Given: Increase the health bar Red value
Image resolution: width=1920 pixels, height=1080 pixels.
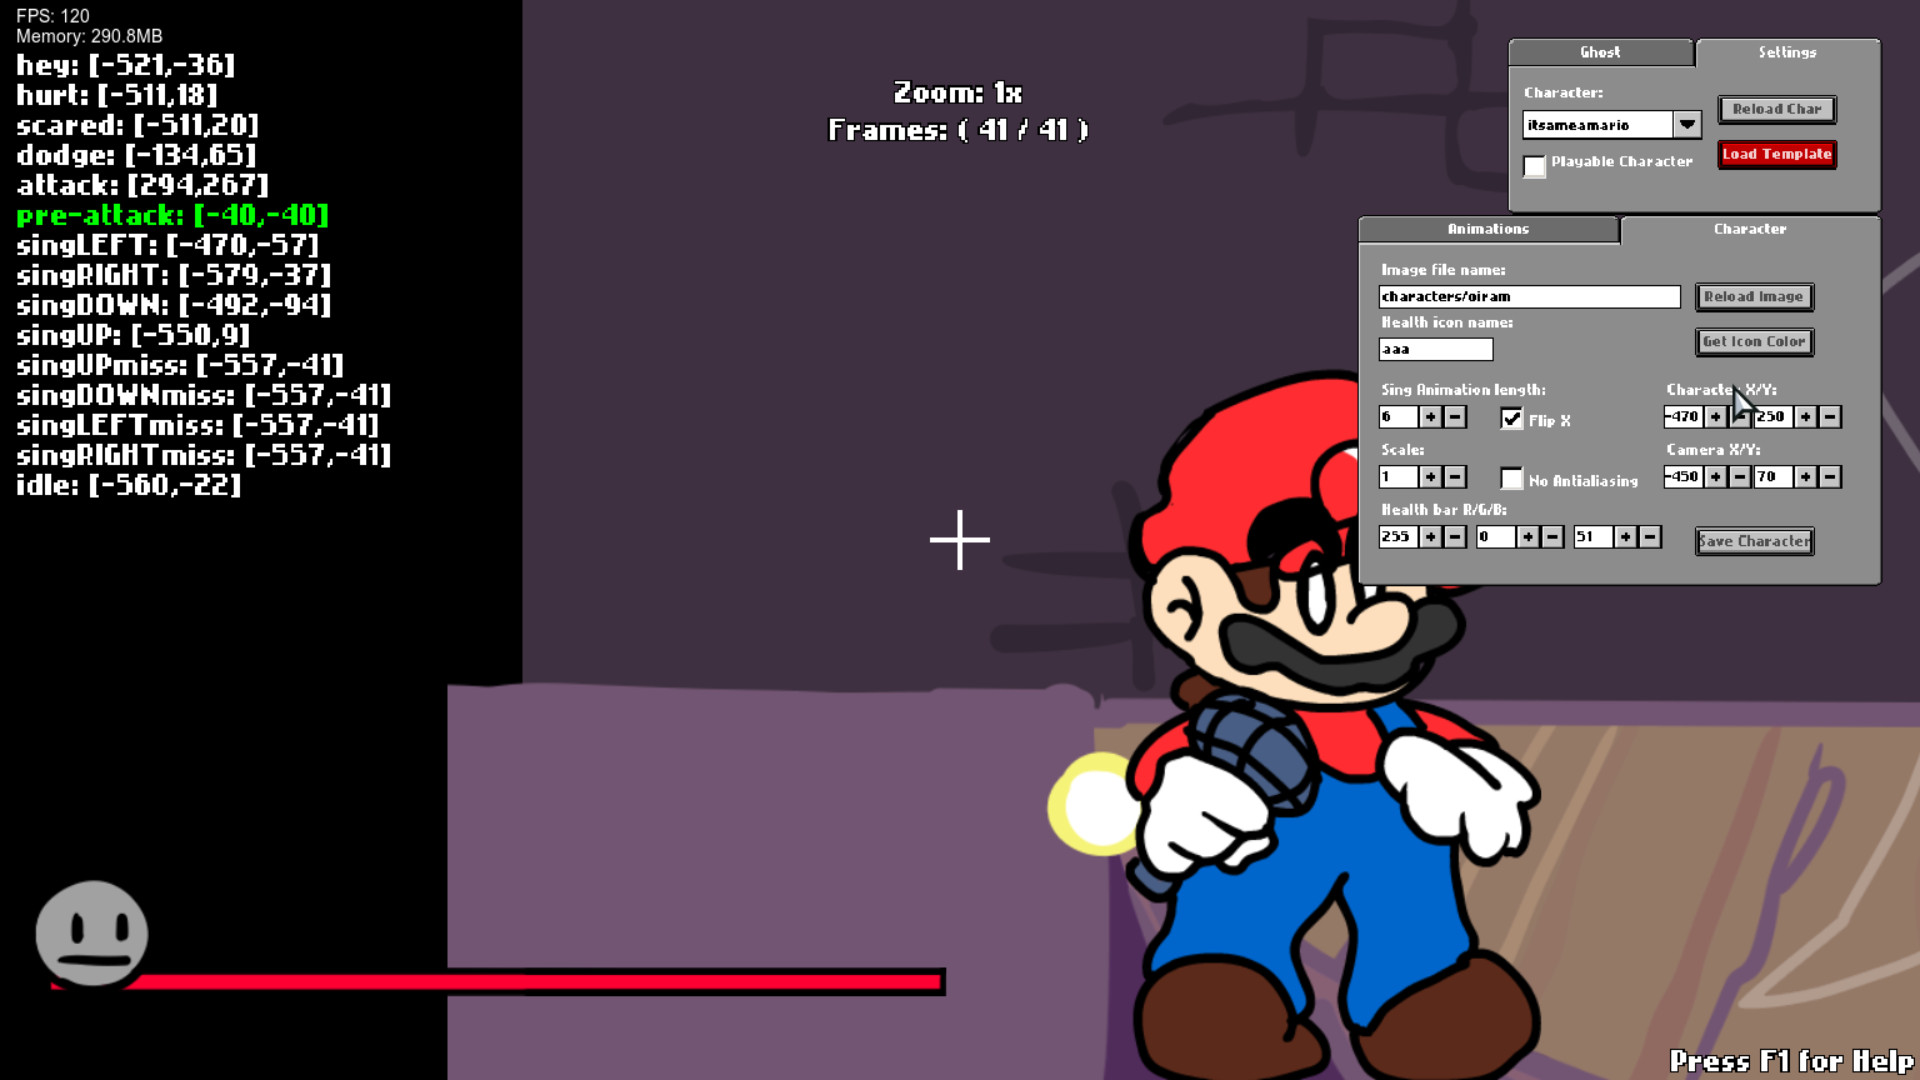Looking at the screenshot, I should point(1431,537).
